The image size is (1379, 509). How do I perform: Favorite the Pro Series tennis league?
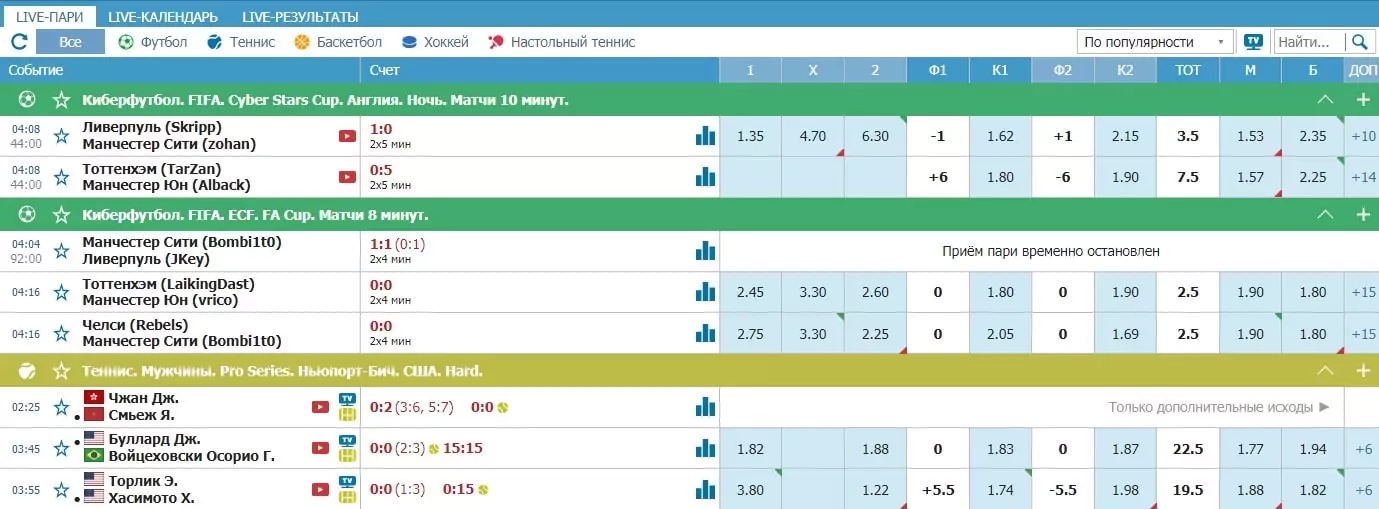(x=62, y=371)
